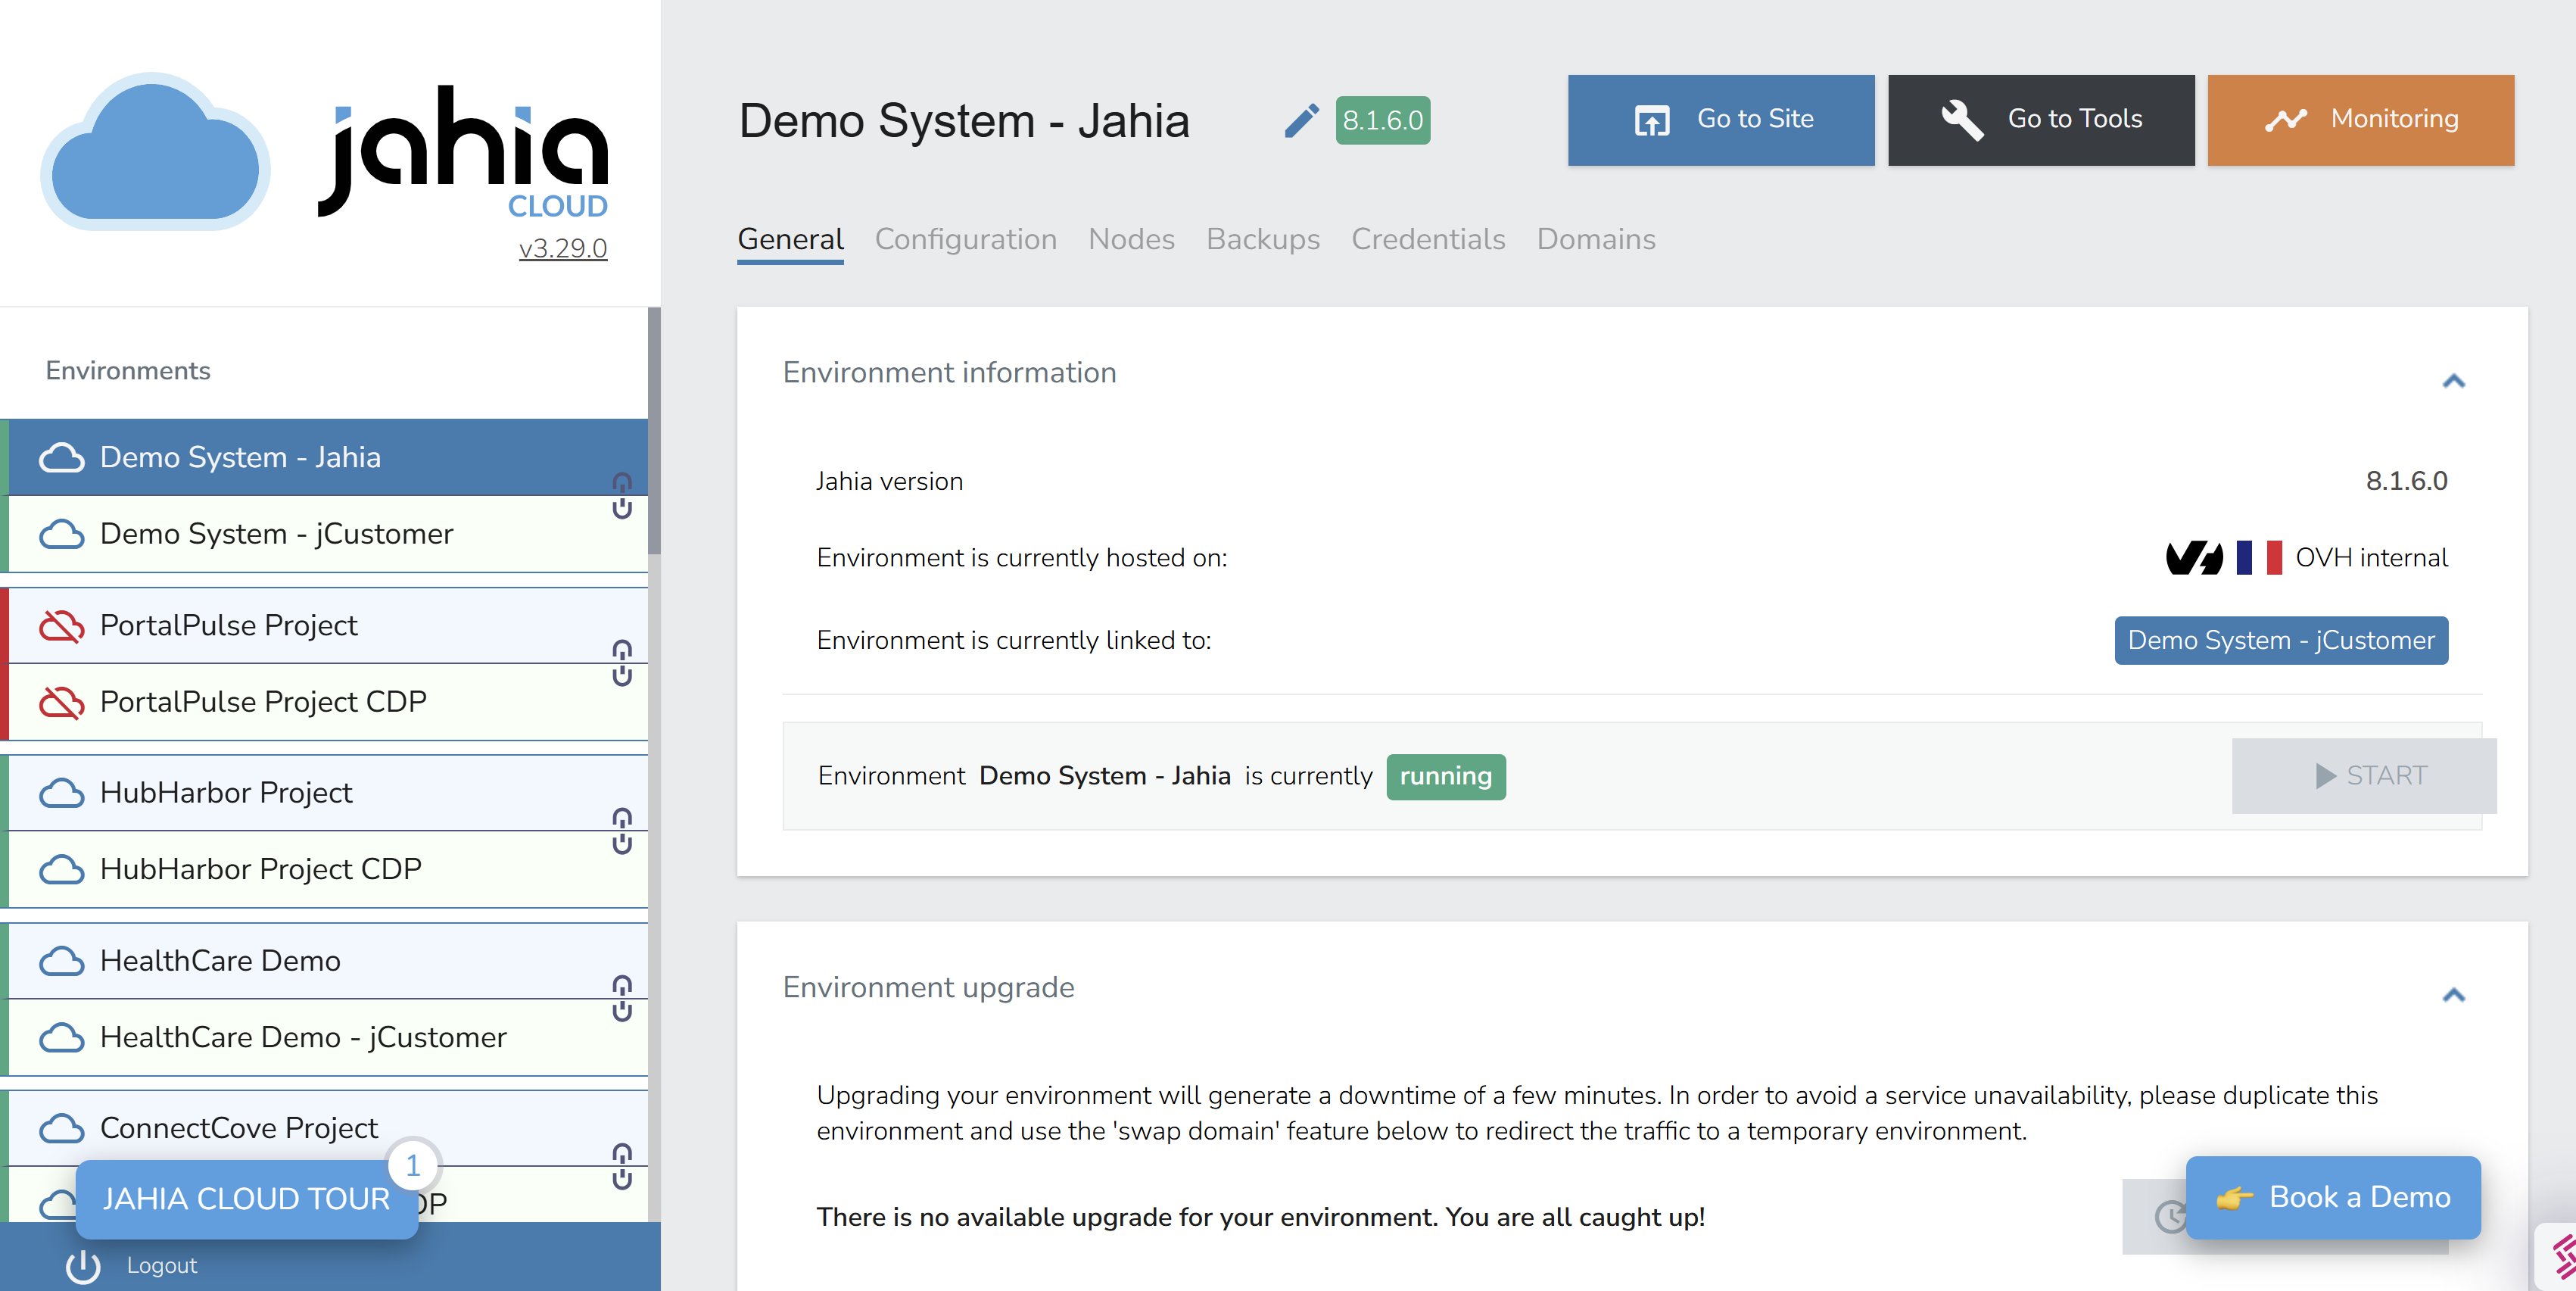This screenshot has height=1291, width=2576.
Task: Open the linked Demo System - jCustomer badge
Action: pyautogui.click(x=2281, y=640)
